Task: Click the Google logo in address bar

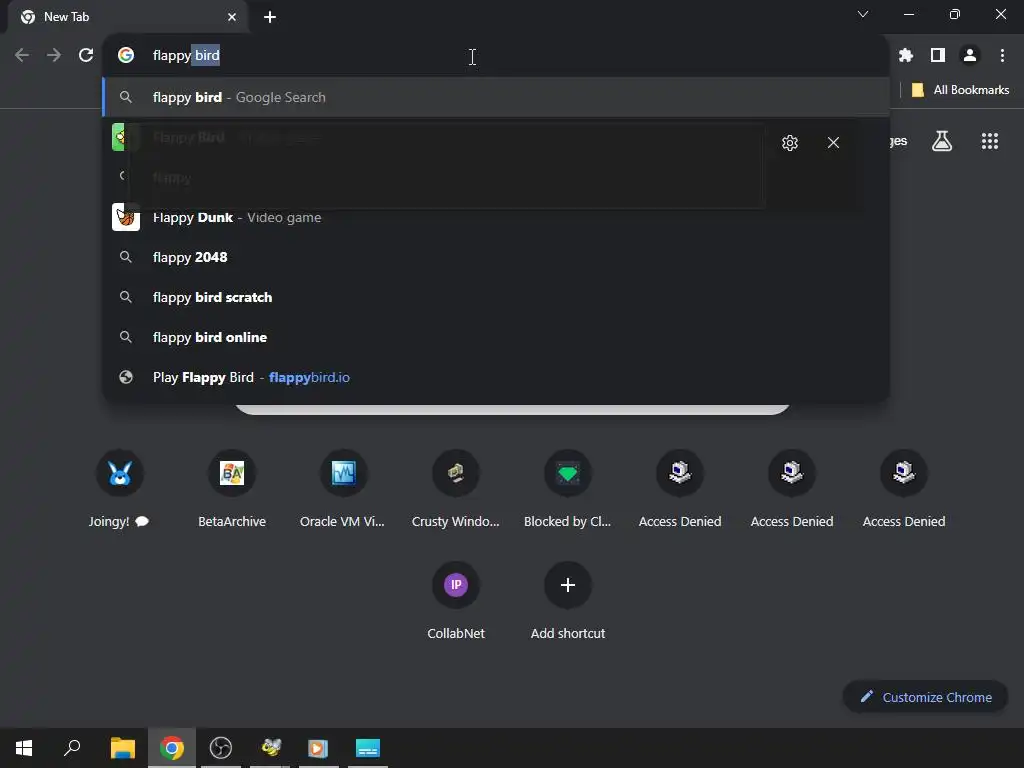Action: [126, 56]
